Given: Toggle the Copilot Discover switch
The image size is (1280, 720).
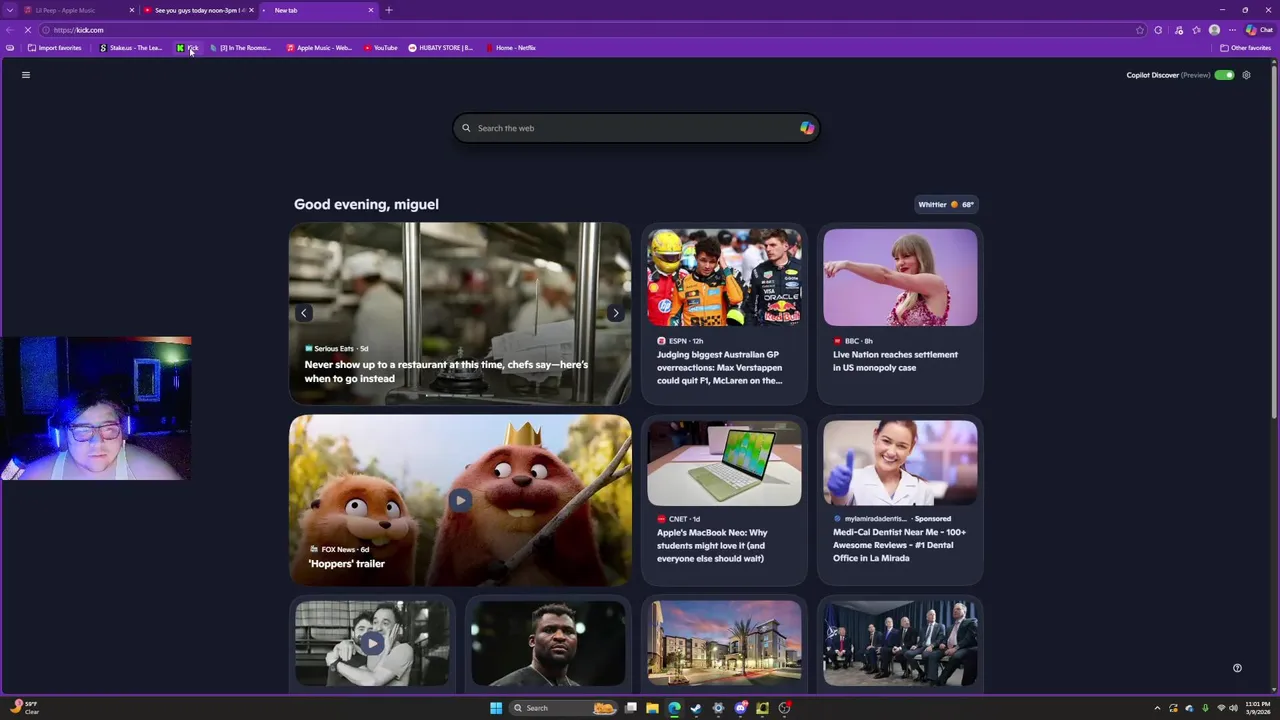Looking at the screenshot, I should (1224, 75).
